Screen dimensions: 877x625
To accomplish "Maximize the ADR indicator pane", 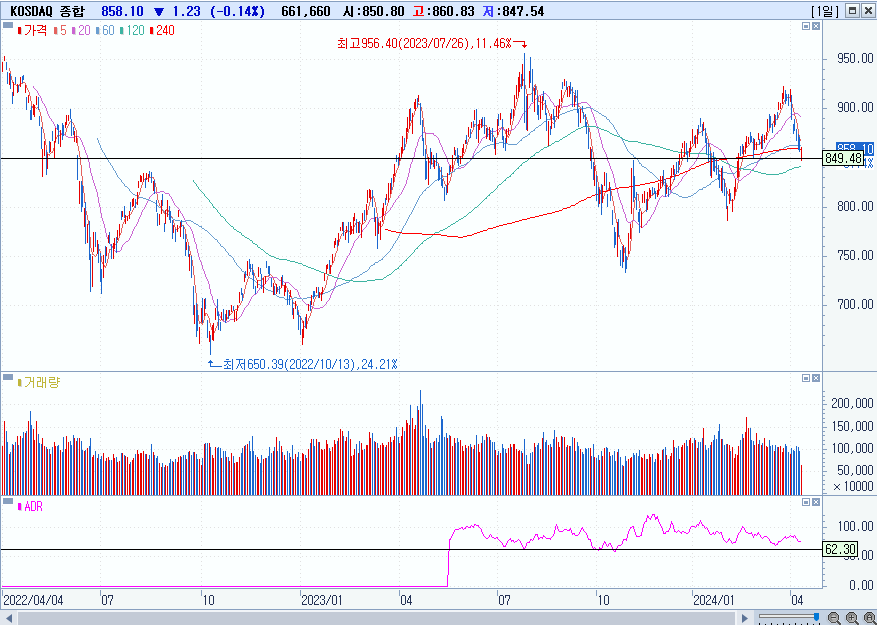I will point(806,502).
